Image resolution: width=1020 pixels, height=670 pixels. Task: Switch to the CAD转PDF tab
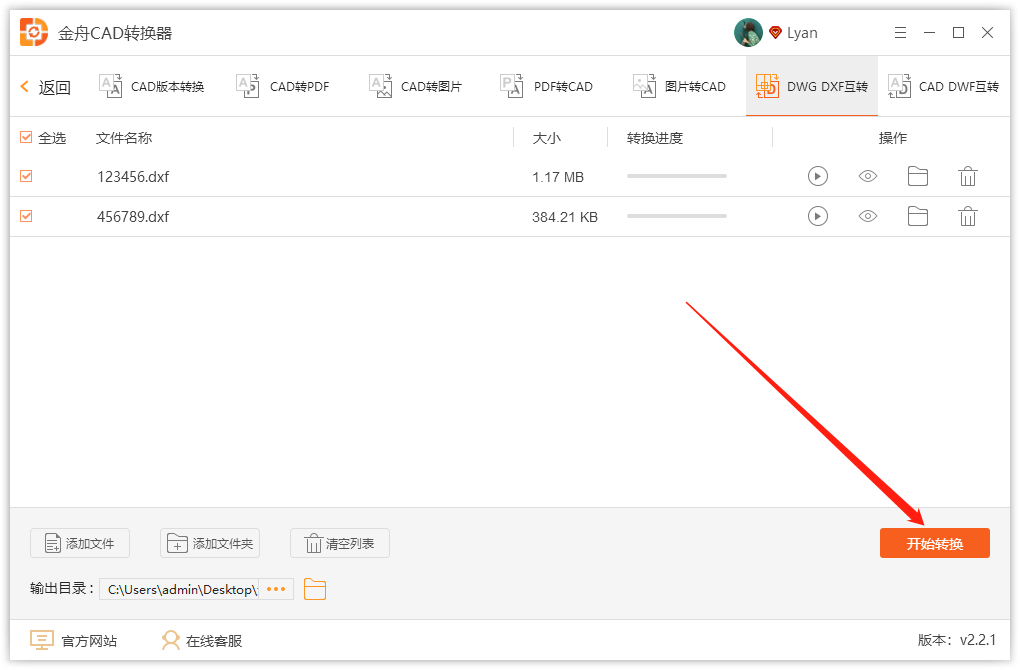coord(283,87)
